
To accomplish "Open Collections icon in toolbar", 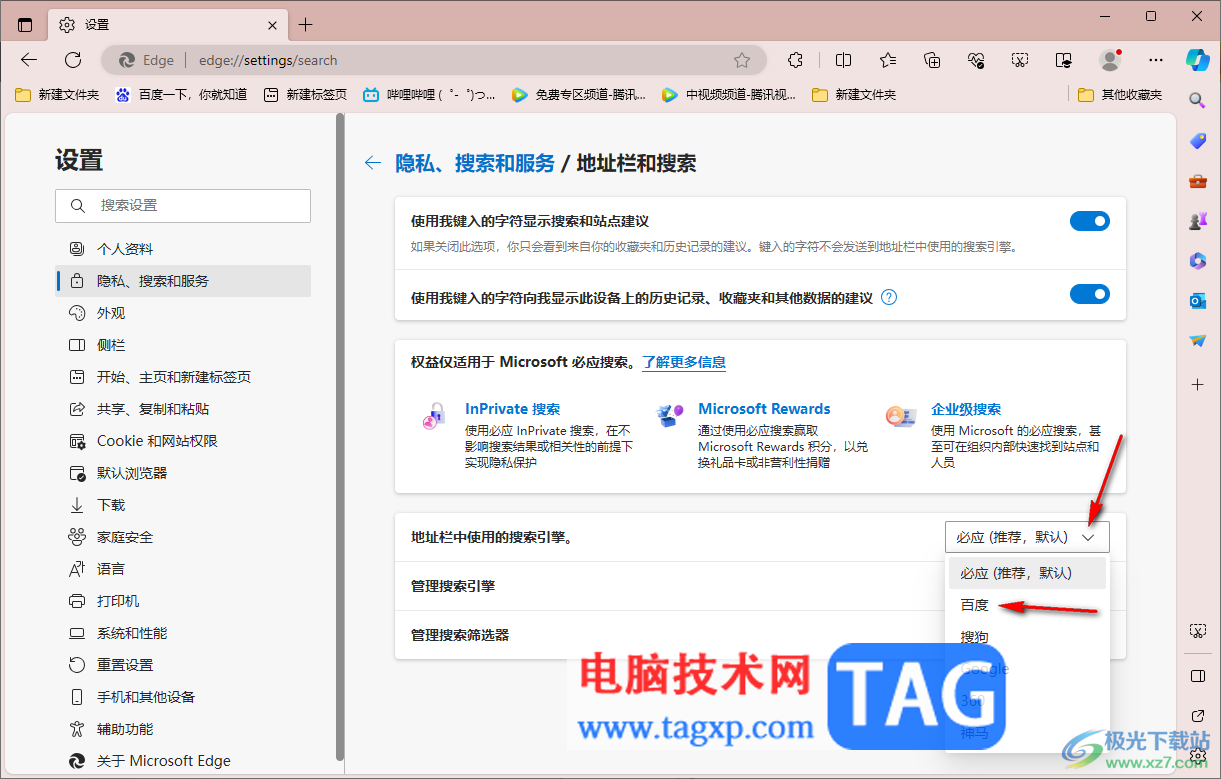I will (932, 60).
